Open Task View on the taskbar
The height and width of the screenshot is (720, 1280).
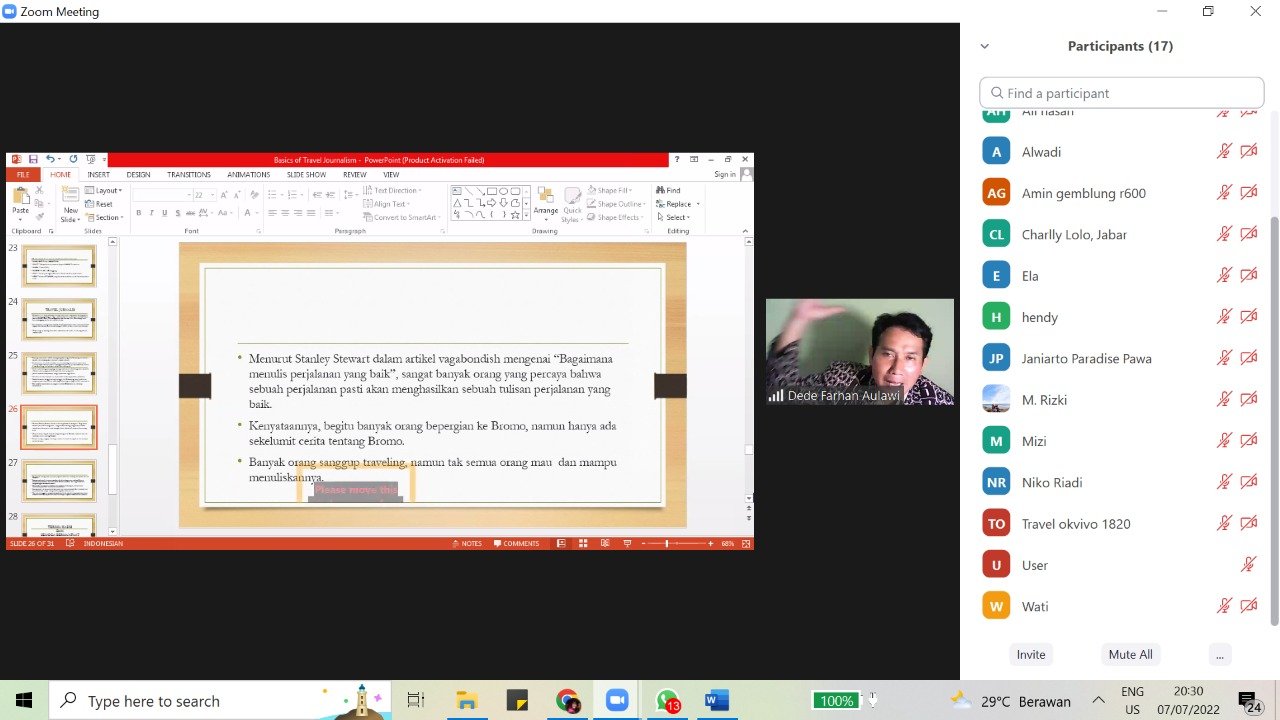tap(416, 701)
